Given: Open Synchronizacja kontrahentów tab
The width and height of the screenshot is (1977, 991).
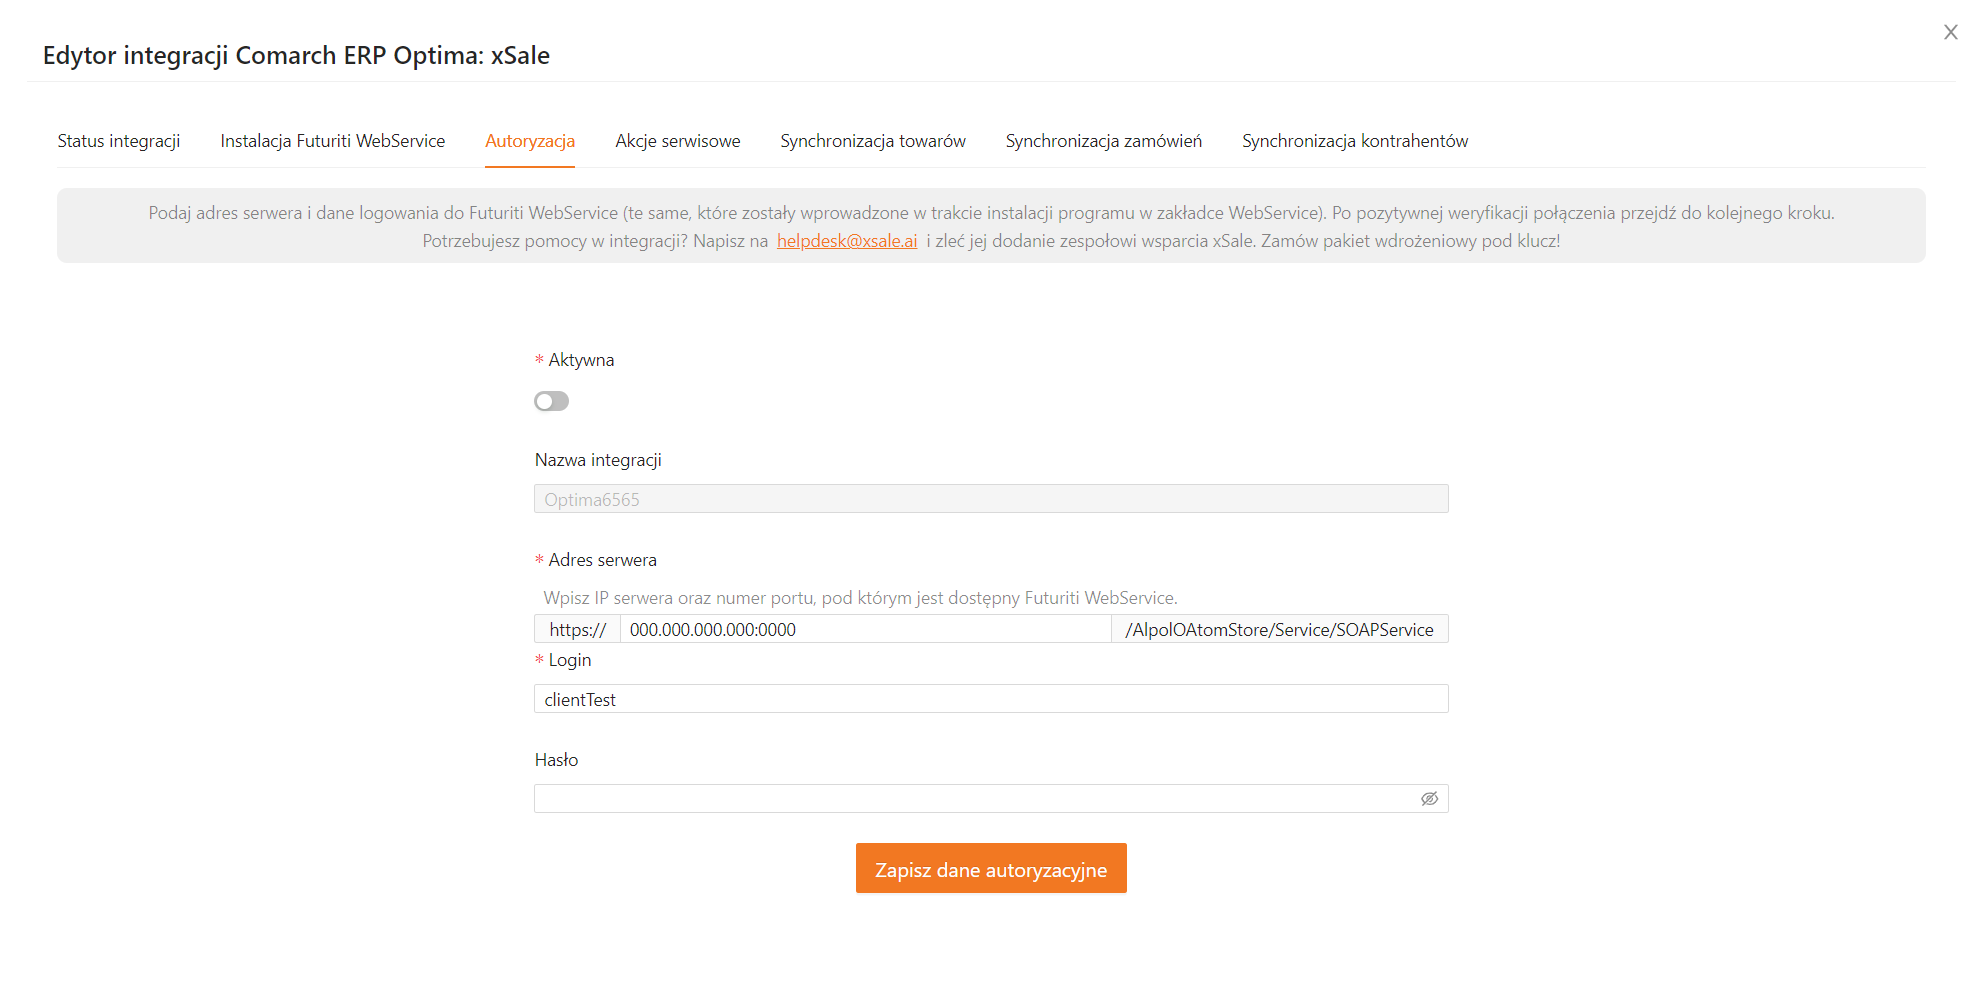Looking at the screenshot, I should click(1354, 141).
